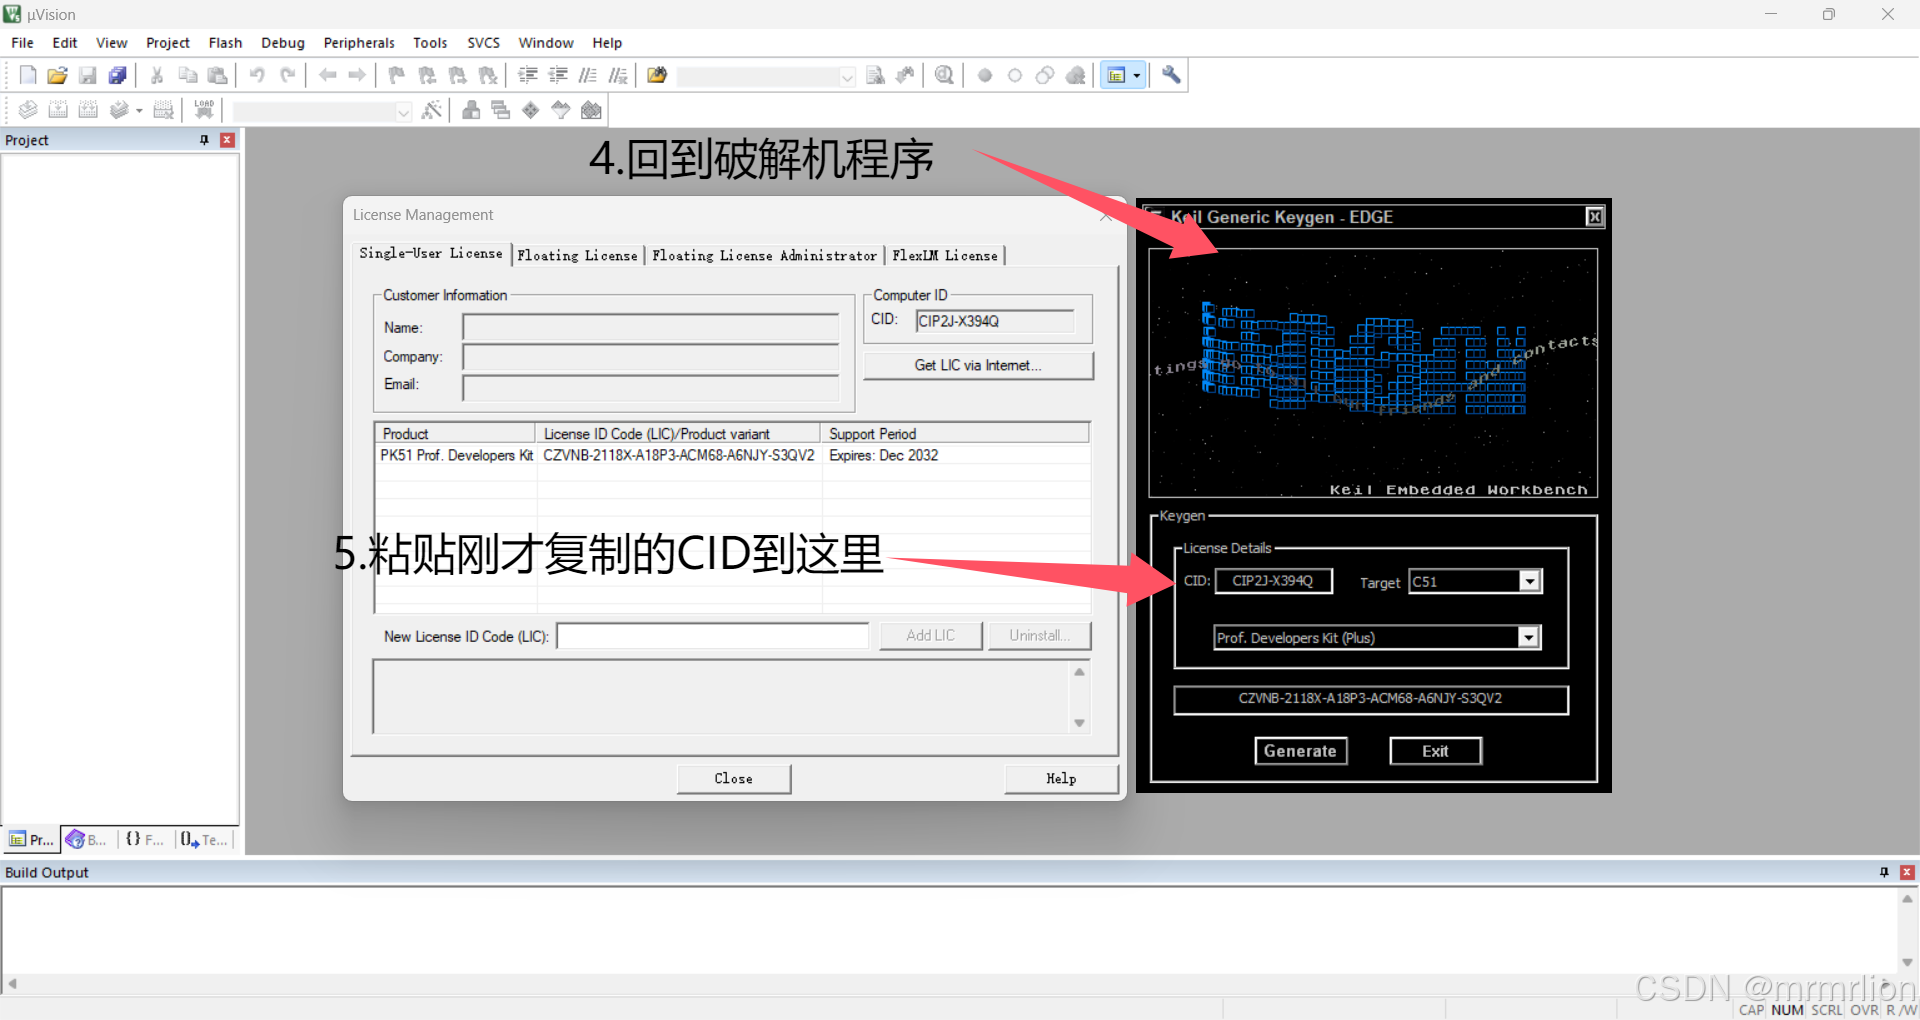Viewport: 1920px width, 1020px height.
Task: Close the License Management dialog
Action: tap(734, 779)
